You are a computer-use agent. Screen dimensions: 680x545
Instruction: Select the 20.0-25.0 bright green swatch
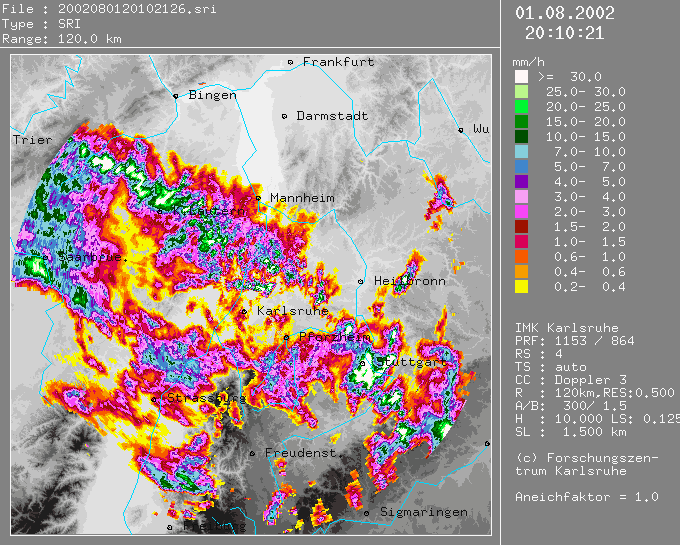[x=521, y=106]
